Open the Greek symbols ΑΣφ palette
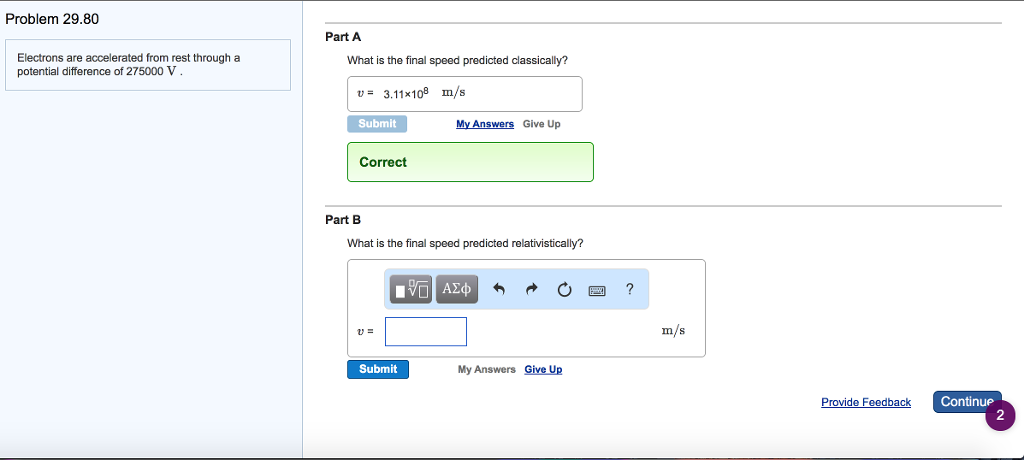 pyautogui.click(x=457, y=290)
